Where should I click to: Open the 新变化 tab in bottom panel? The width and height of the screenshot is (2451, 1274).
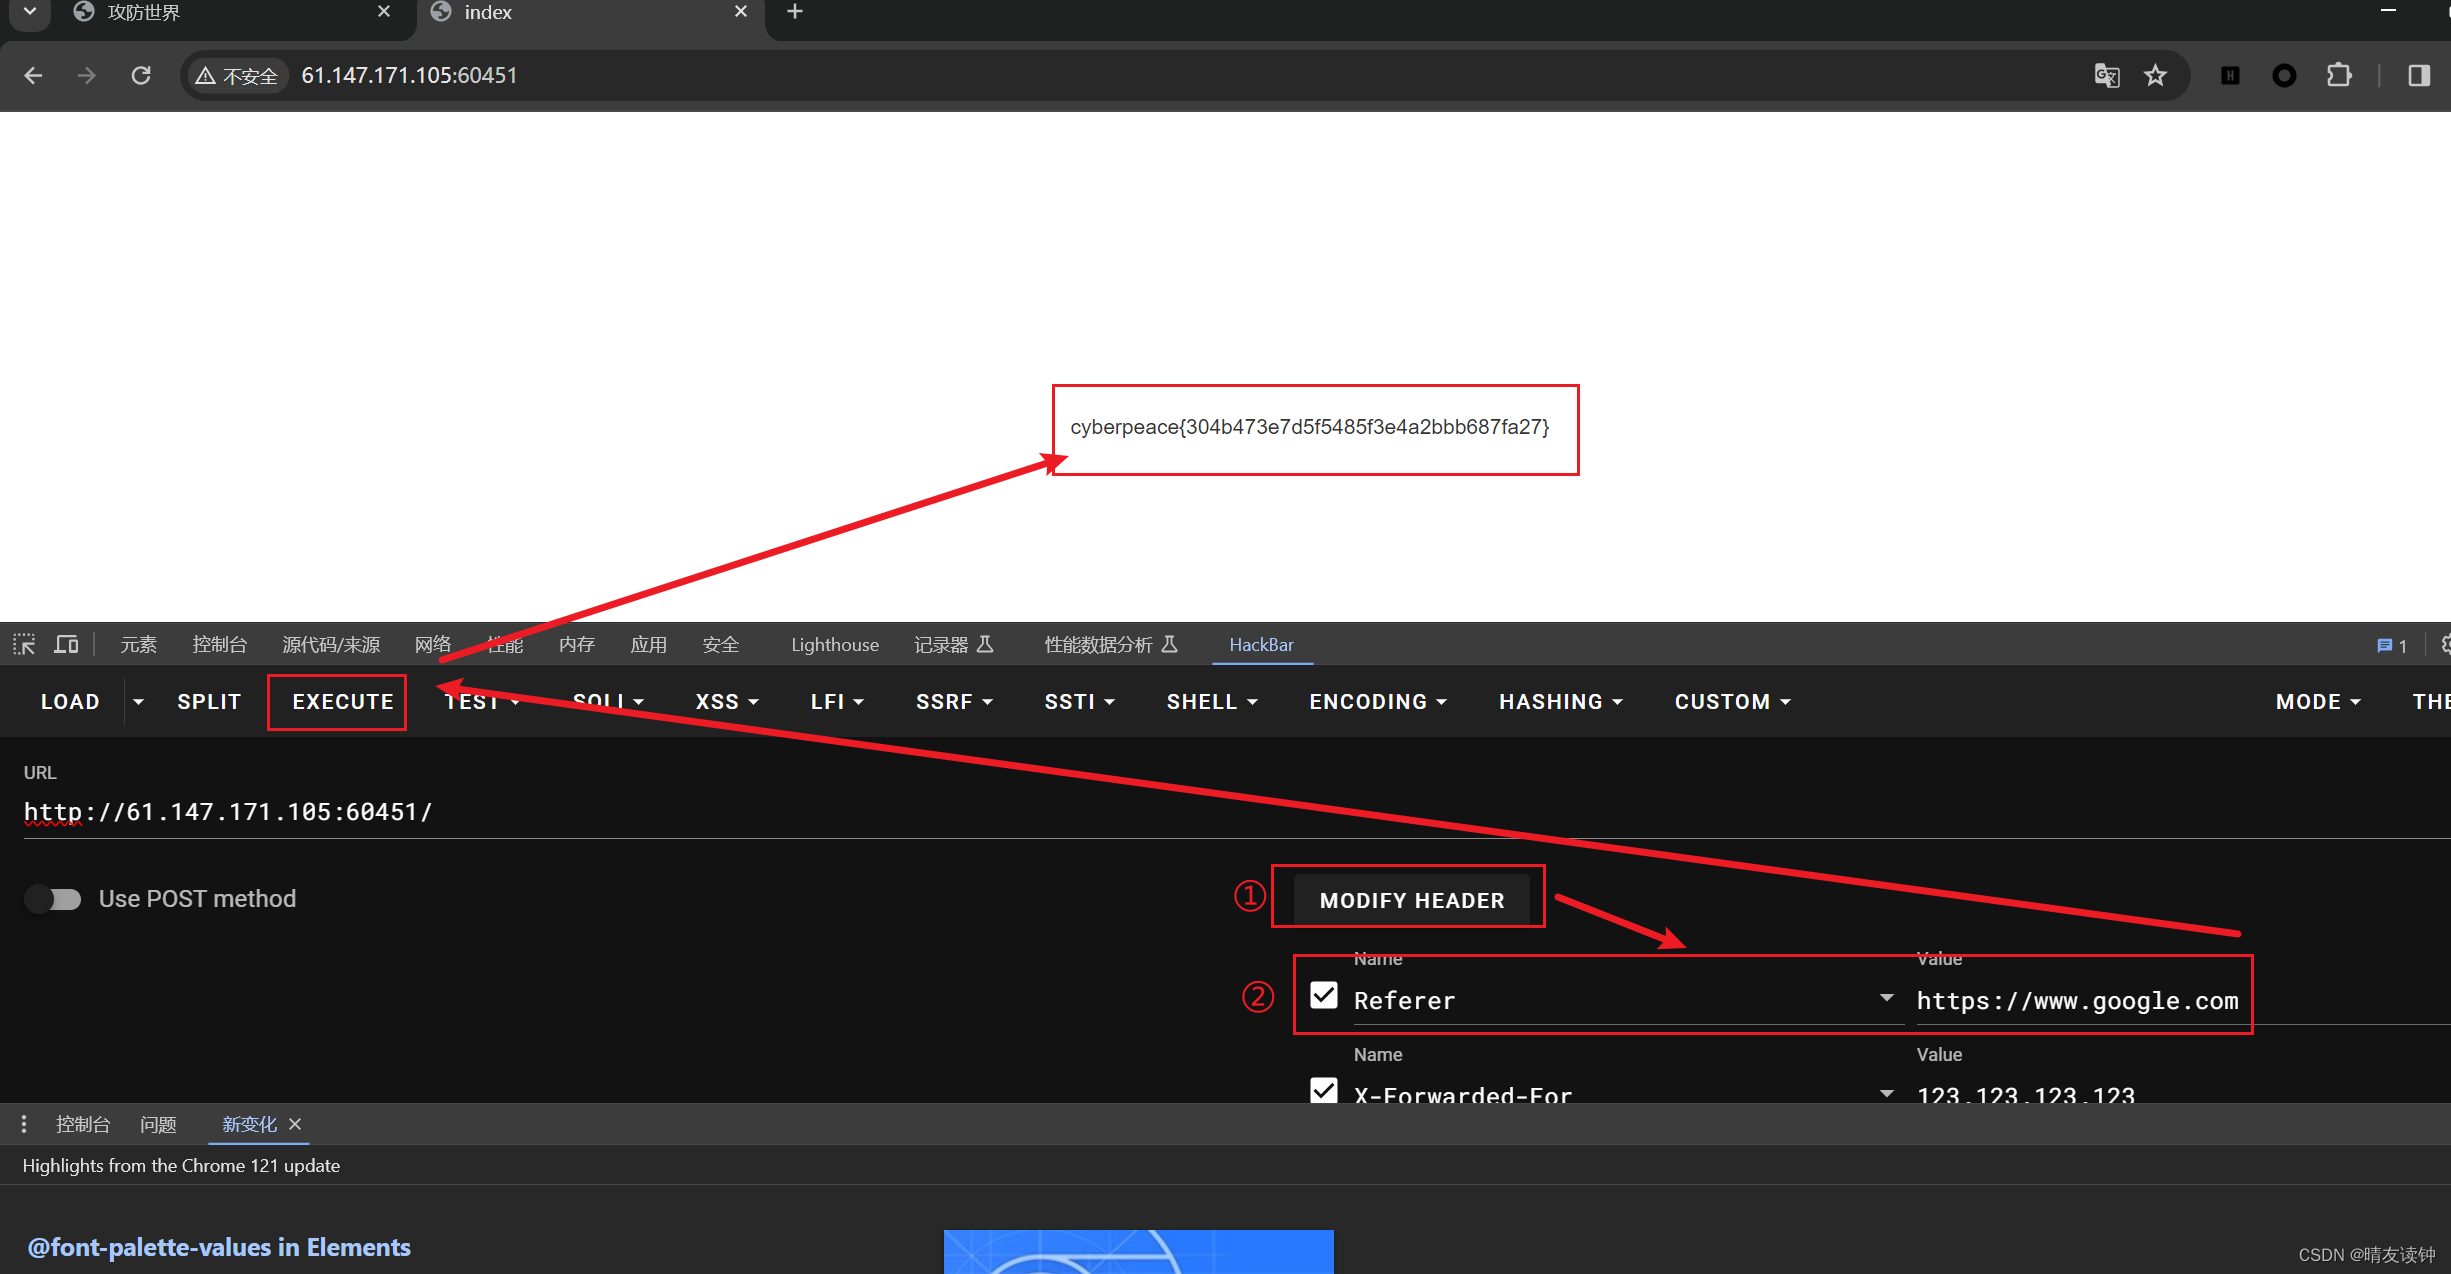pos(249,1124)
